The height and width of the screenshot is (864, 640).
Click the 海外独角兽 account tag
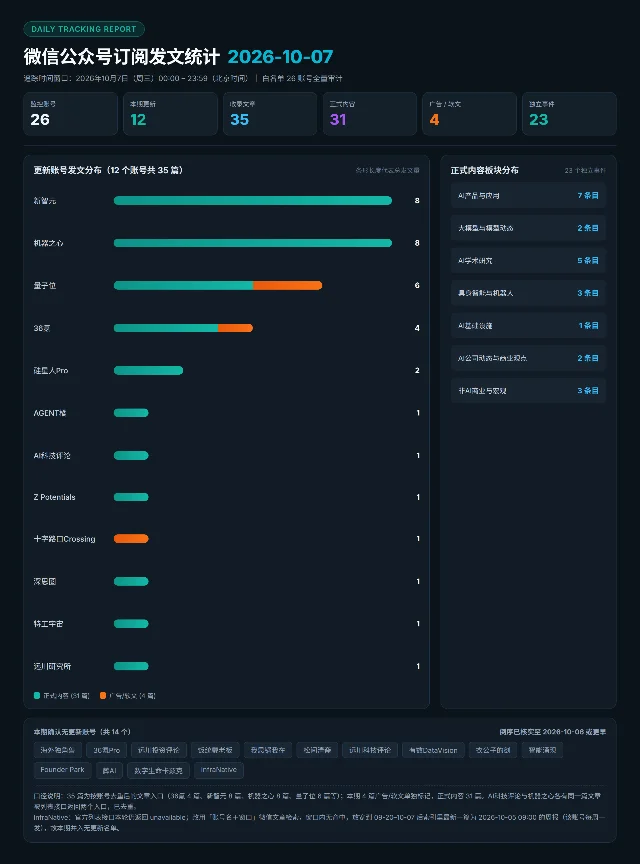(x=58, y=750)
